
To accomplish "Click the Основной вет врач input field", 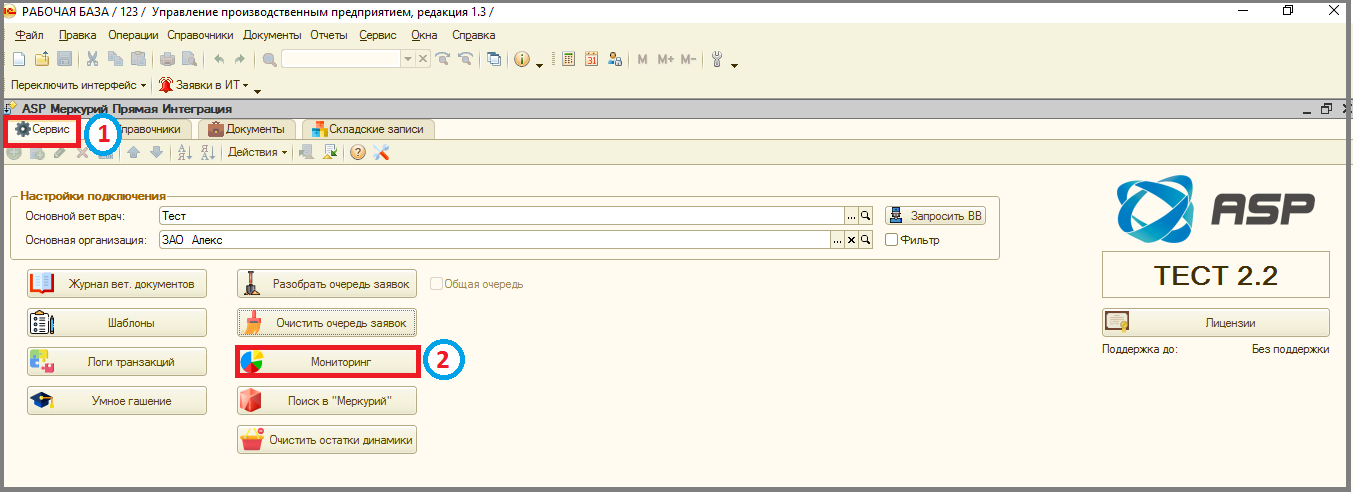I will click(502, 216).
